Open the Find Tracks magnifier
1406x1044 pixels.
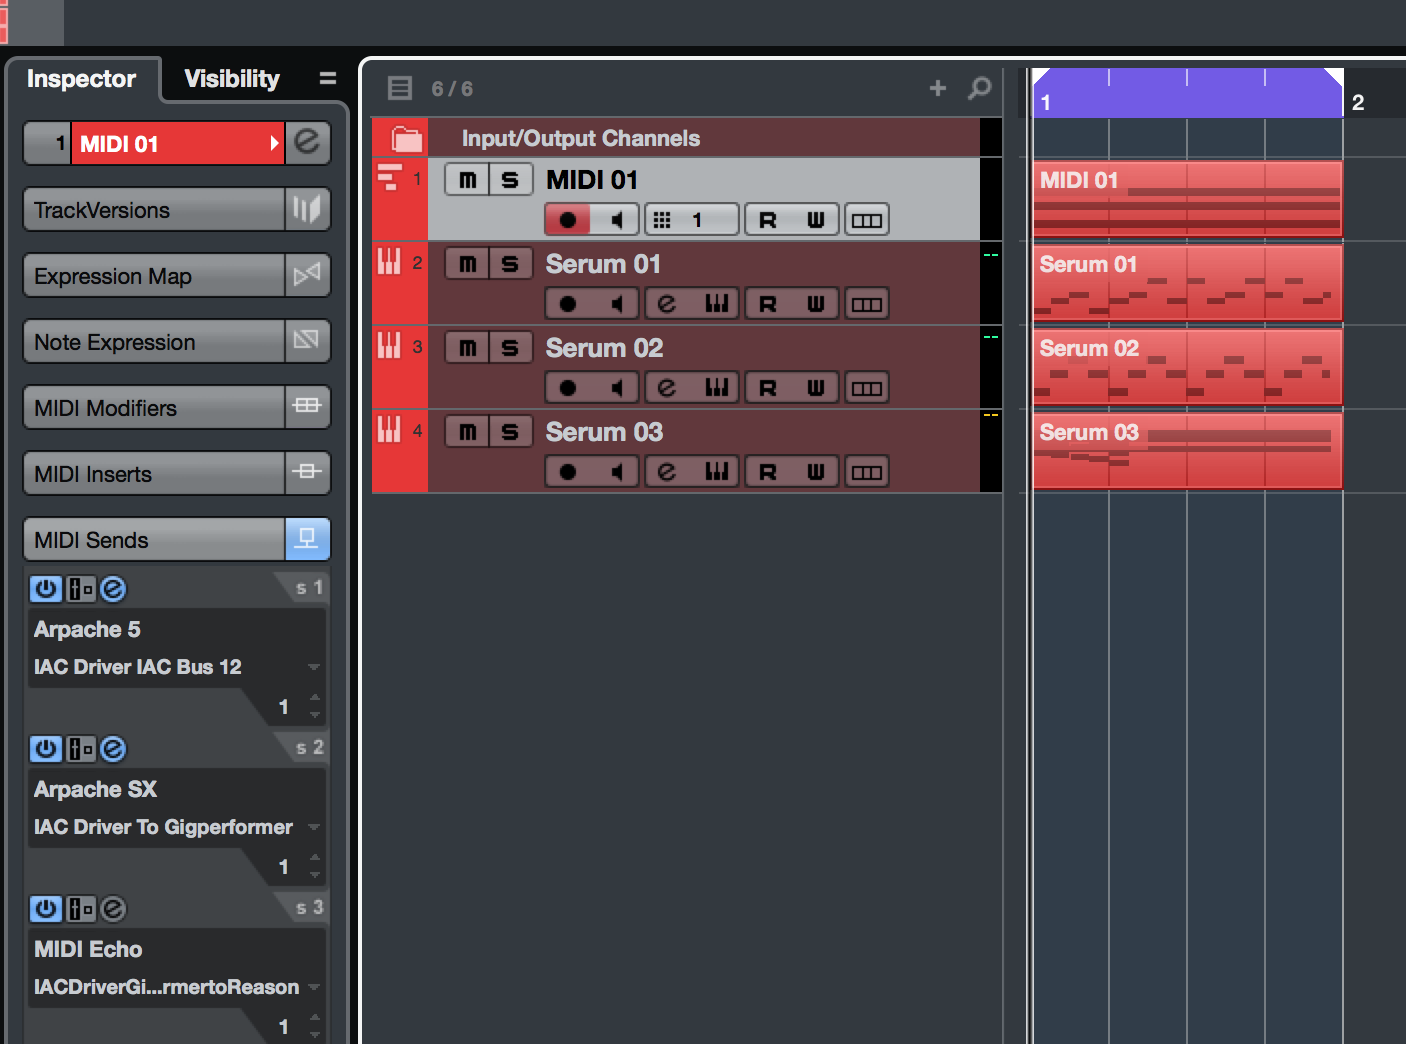(x=980, y=88)
